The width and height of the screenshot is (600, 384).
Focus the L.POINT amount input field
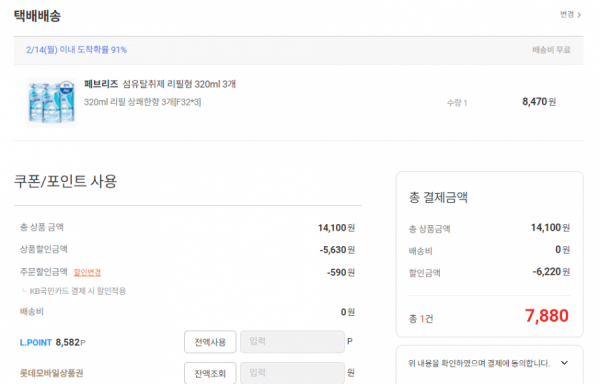pos(292,342)
